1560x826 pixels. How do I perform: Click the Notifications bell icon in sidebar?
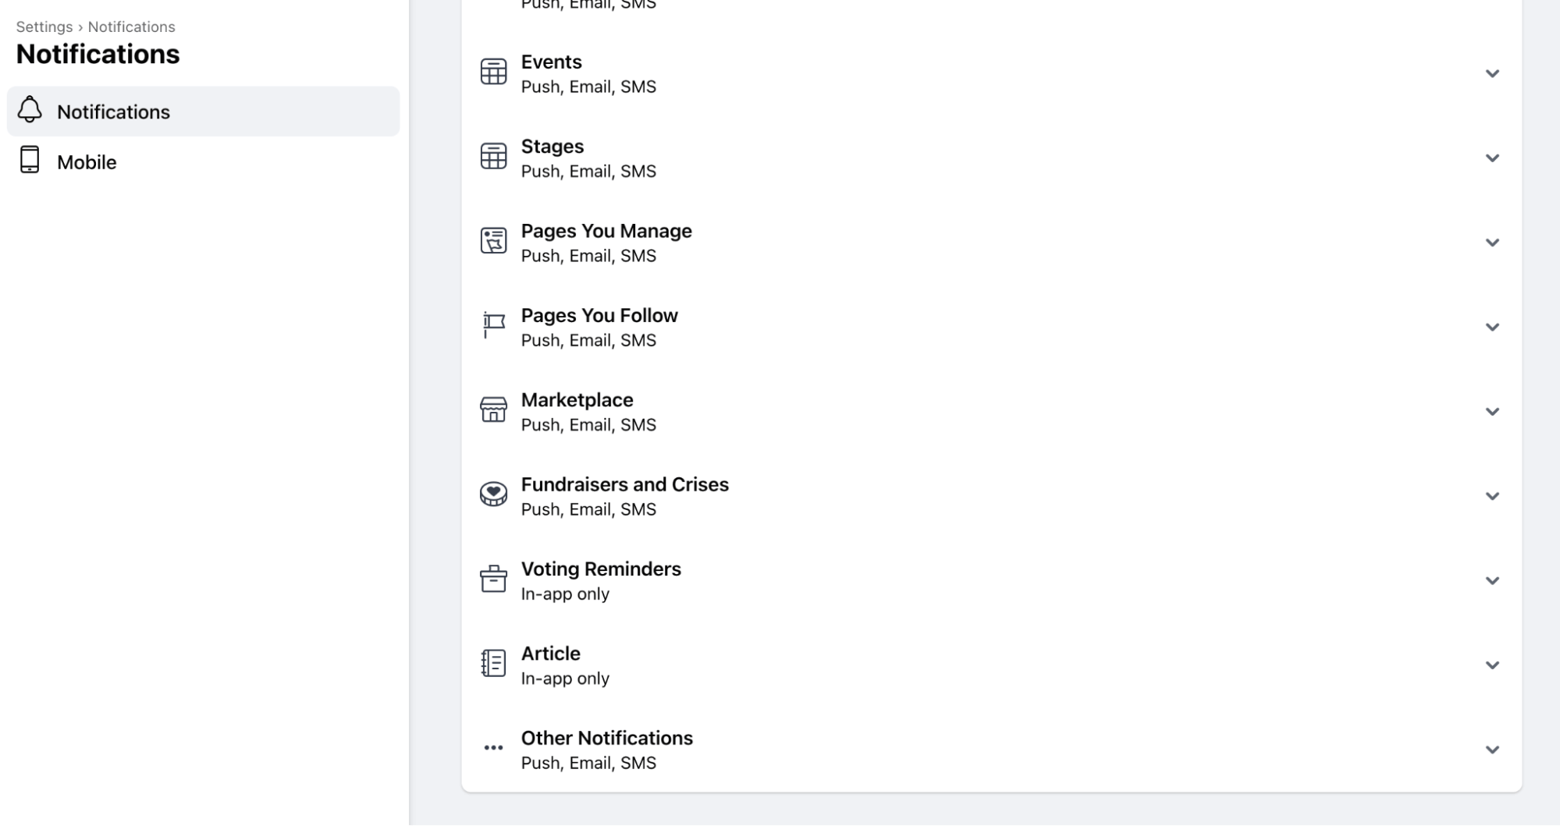coord(28,111)
